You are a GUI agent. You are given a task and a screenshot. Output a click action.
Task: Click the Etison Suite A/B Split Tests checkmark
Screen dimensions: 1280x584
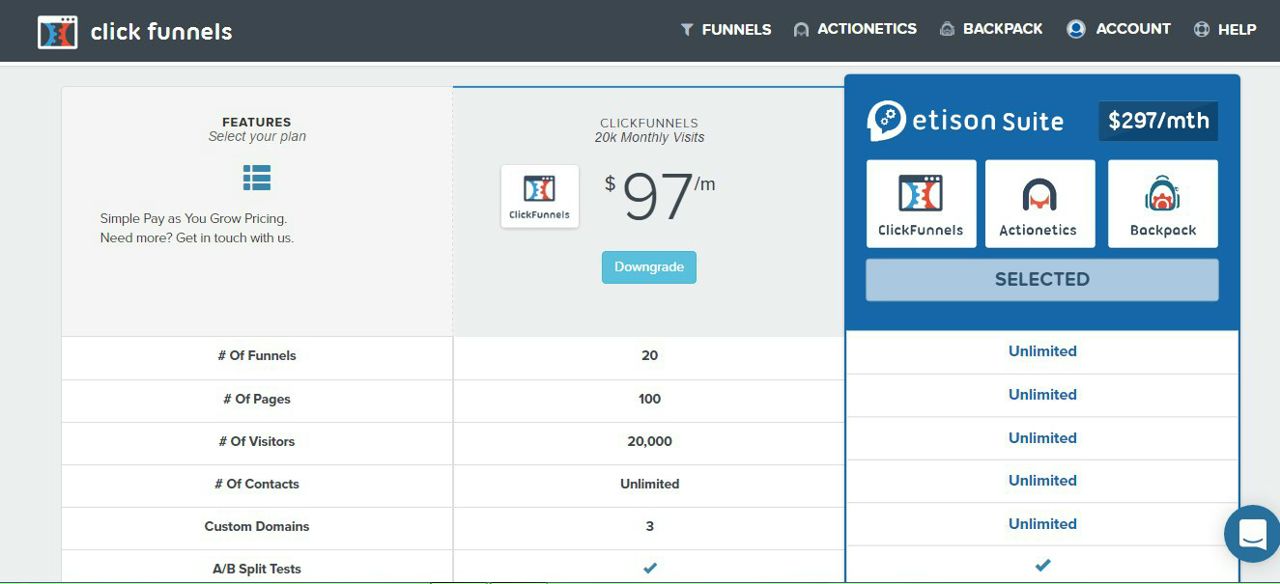[x=1043, y=565]
